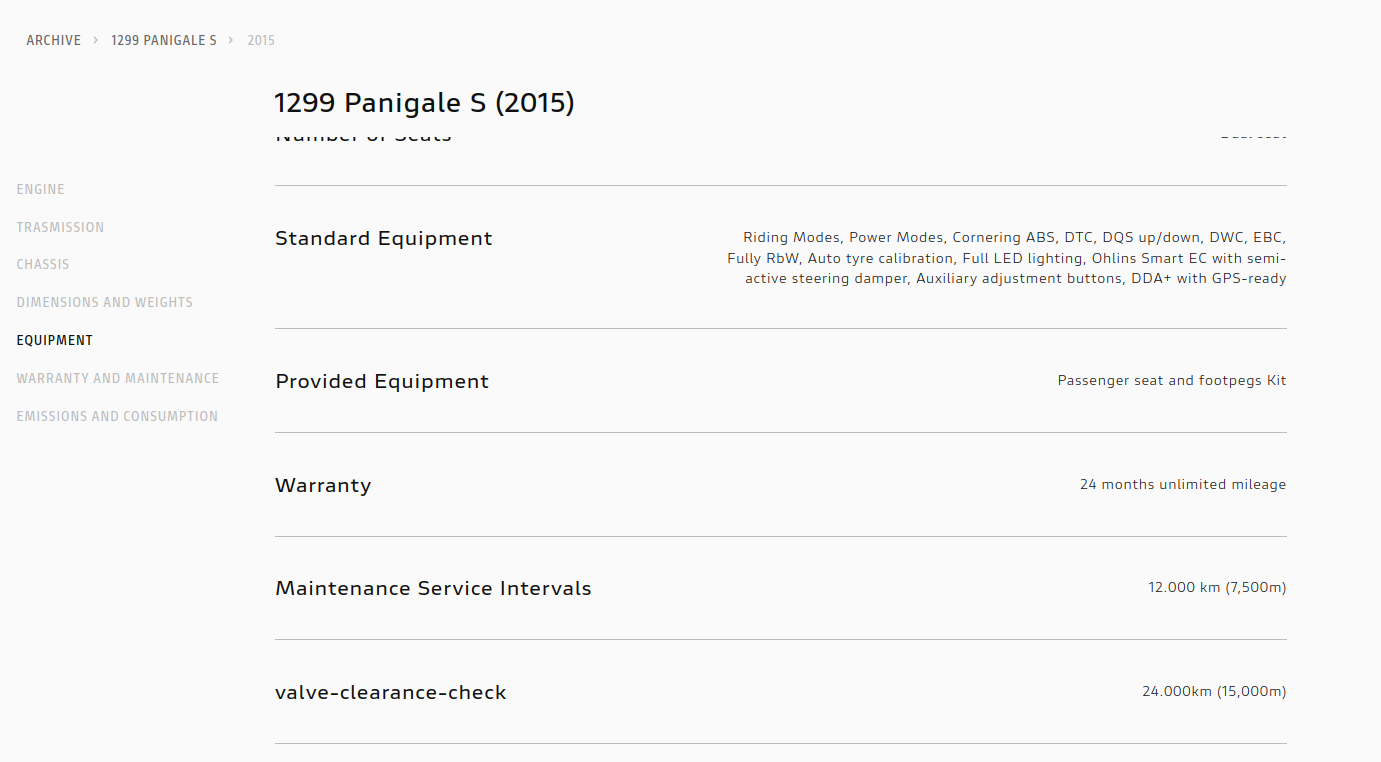Click the Warranty row label
The image size is (1381, 762).
(323, 486)
